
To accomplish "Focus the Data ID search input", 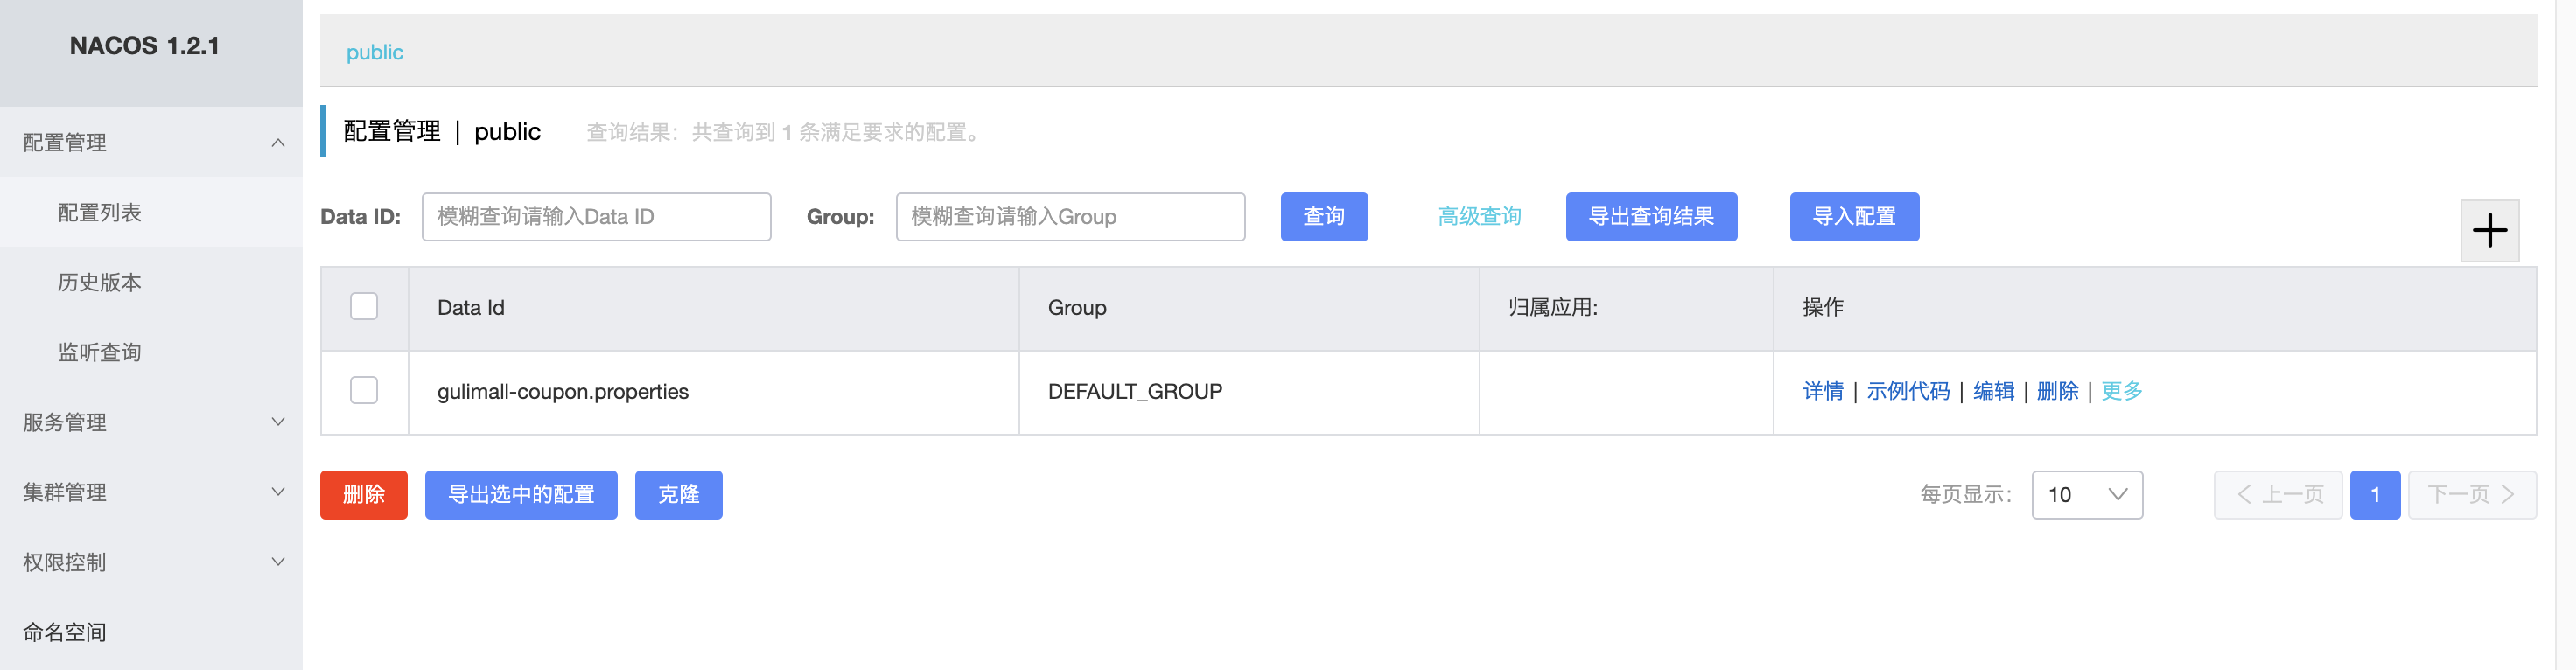I will [x=596, y=217].
